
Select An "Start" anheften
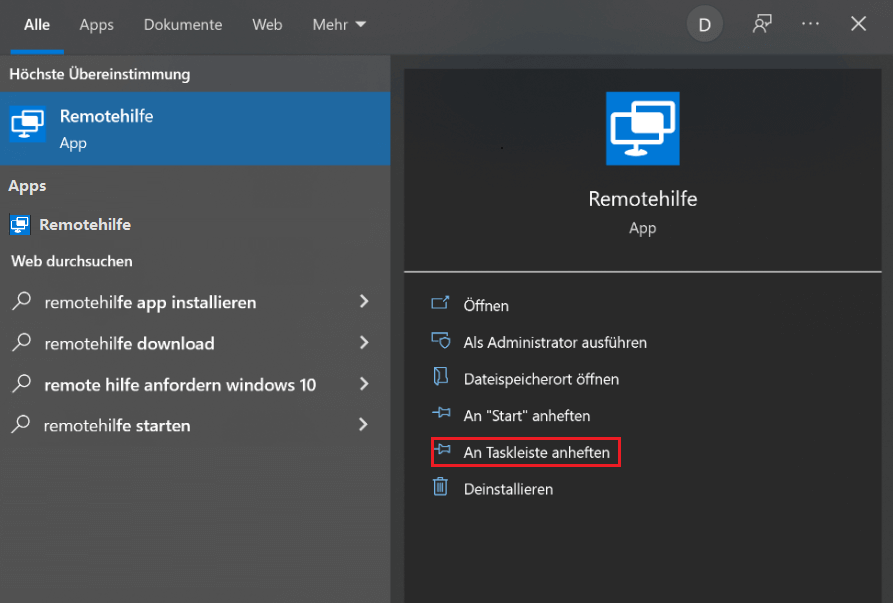[x=526, y=416]
